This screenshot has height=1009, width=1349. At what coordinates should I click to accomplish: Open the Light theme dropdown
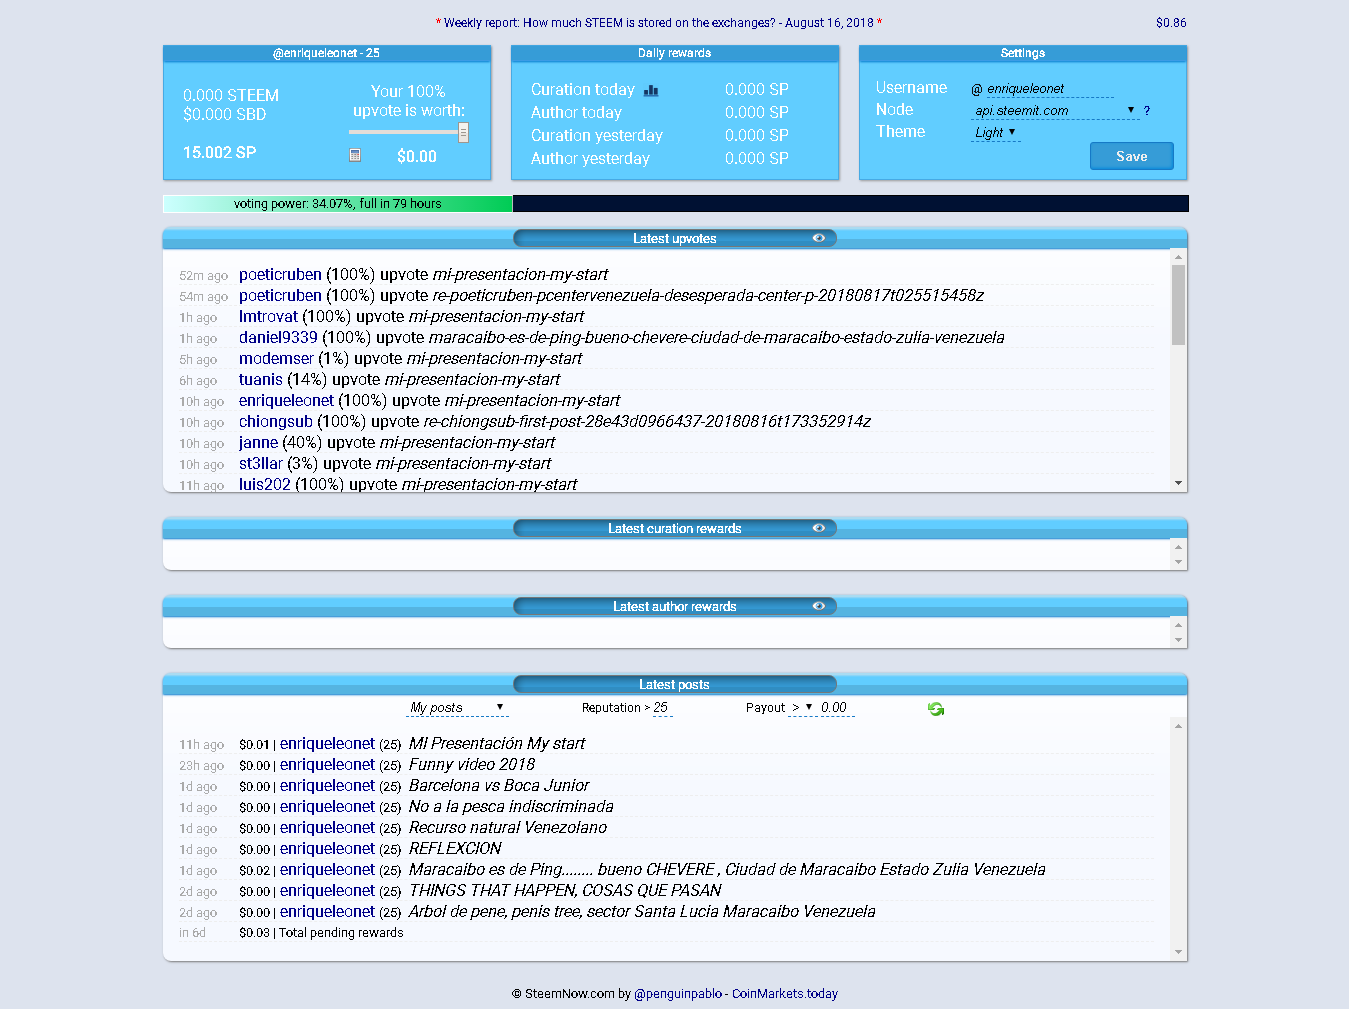click(996, 132)
